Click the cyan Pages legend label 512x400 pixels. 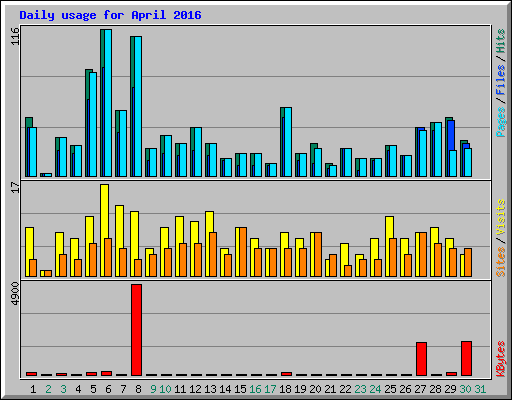tap(501, 122)
